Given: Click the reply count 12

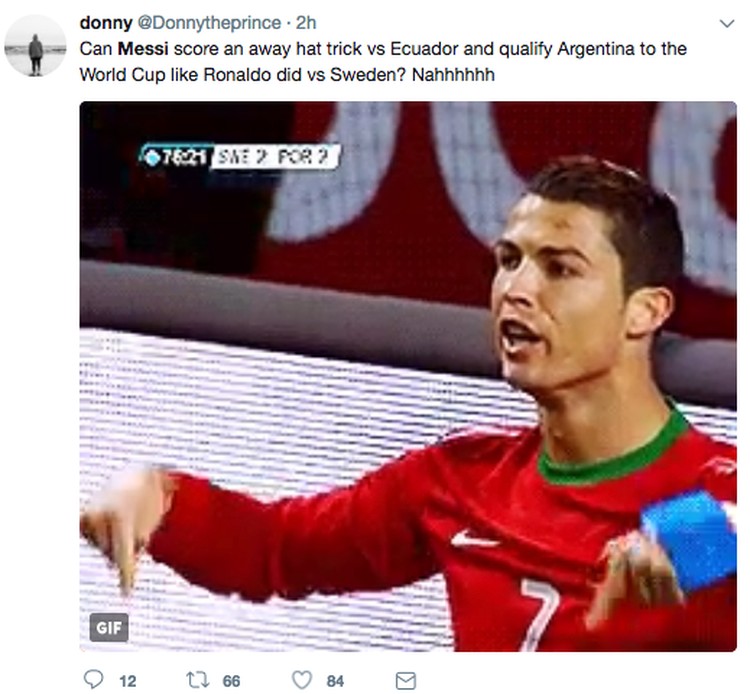Looking at the screenshot, I should click(x=128, y=681).
